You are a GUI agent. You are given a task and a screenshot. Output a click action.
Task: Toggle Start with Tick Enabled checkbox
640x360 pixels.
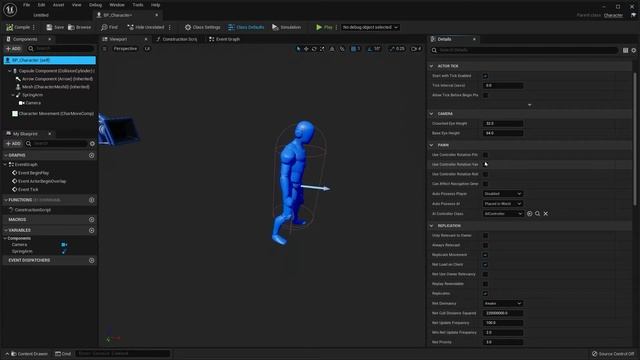click(485, 76)
